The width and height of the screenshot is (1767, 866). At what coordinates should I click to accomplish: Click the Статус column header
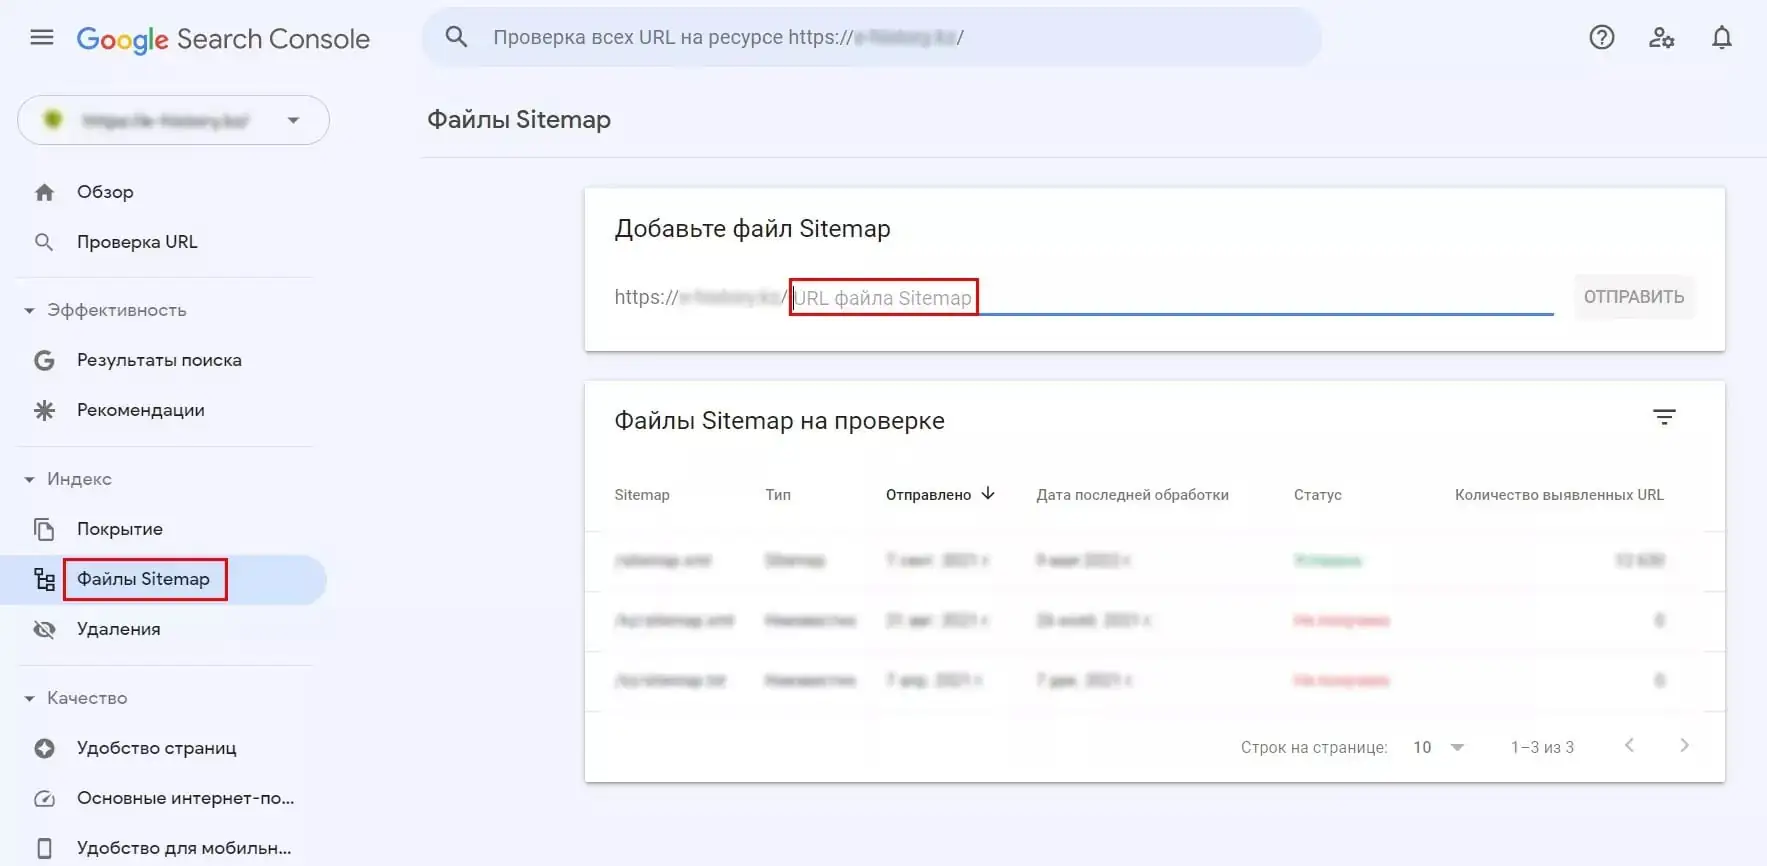coord(1318,494)
